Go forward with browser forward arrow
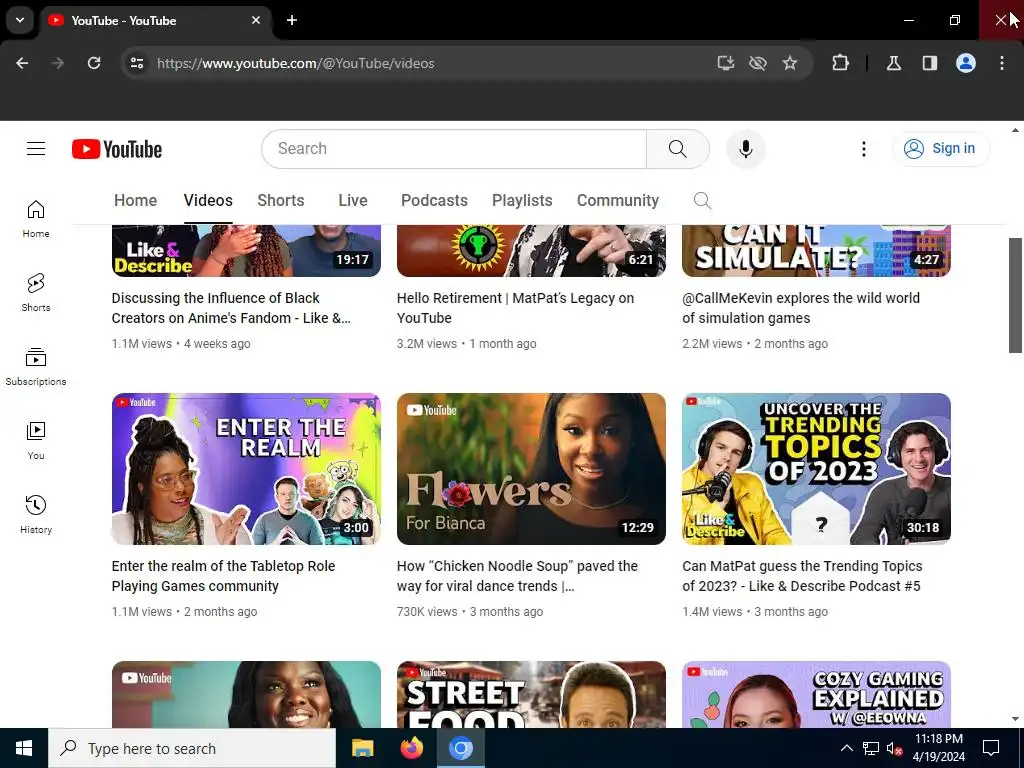Screen dimensions: 1024x768 (x=58, y=63)
